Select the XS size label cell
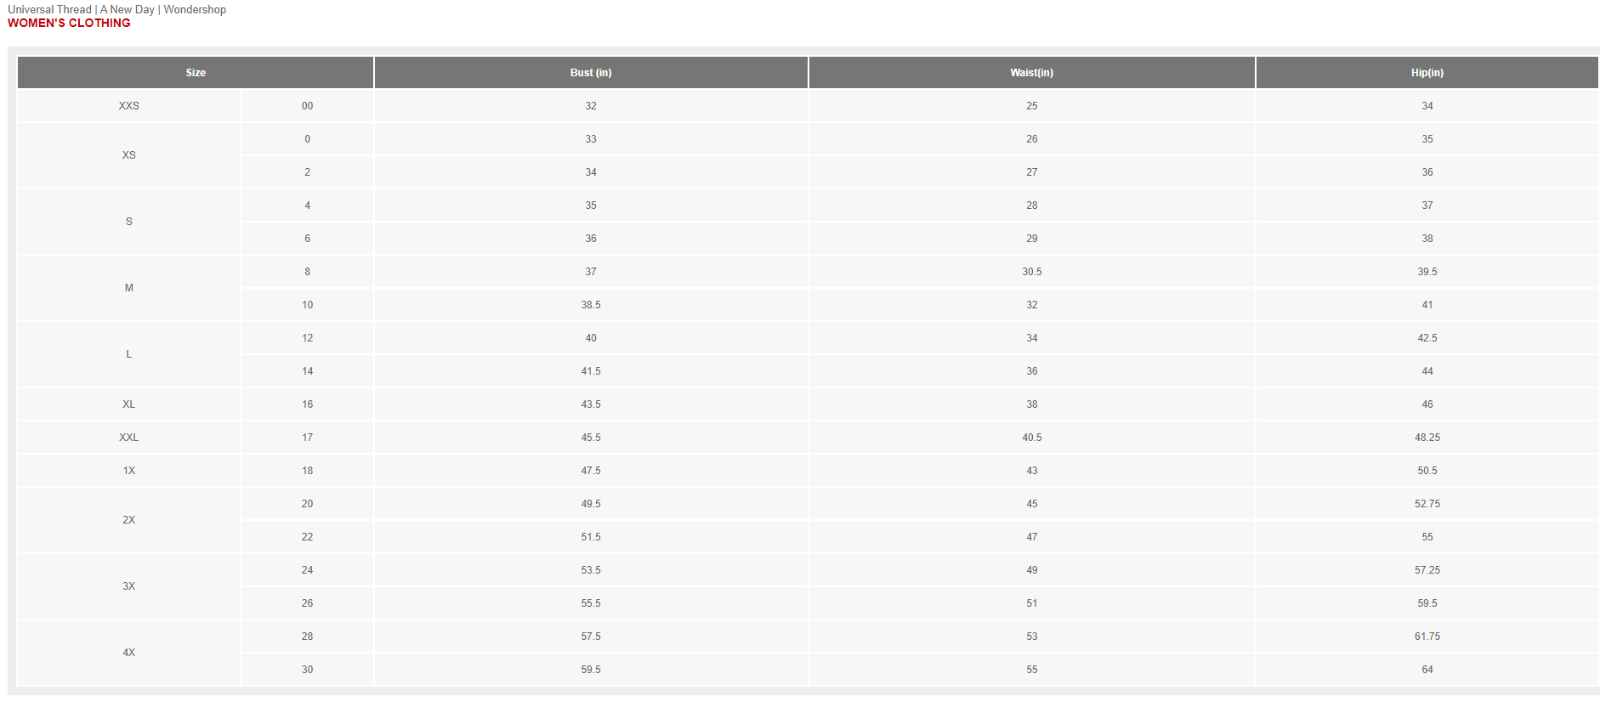Viewport: 1600px width, 706px height. point(129,156)
